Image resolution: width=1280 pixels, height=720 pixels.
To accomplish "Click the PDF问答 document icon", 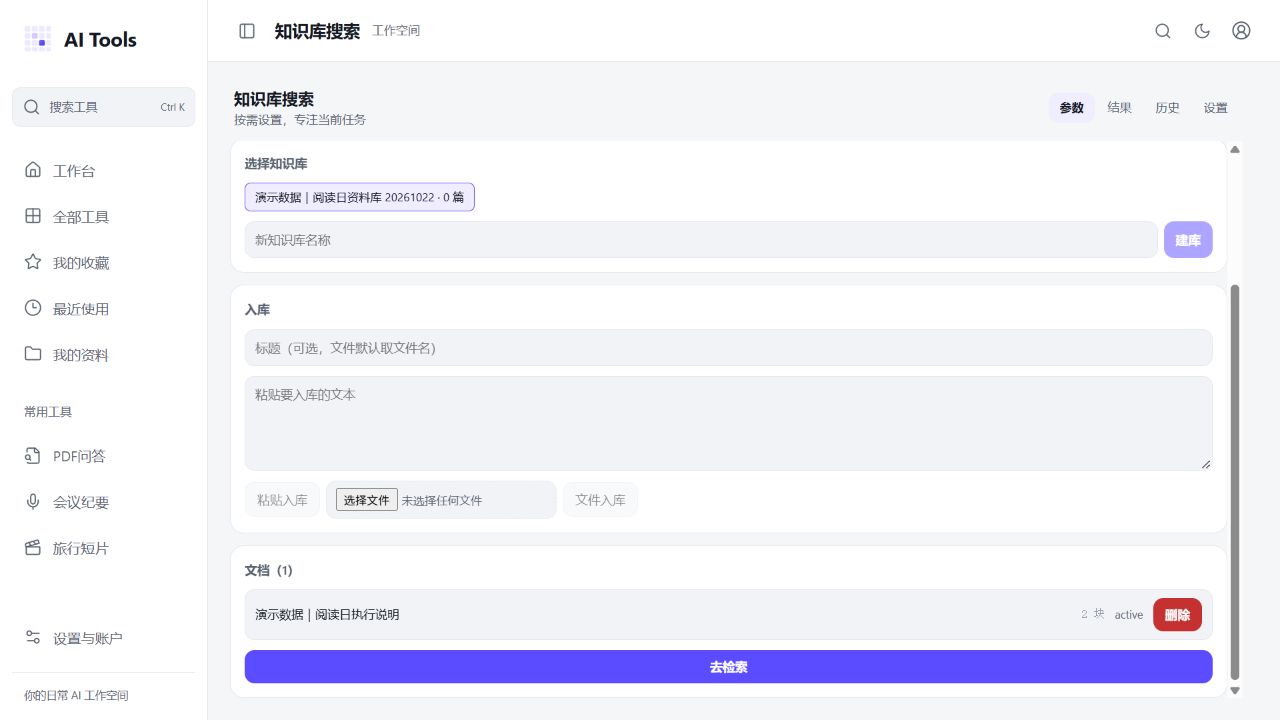I will tap(33, 456).
